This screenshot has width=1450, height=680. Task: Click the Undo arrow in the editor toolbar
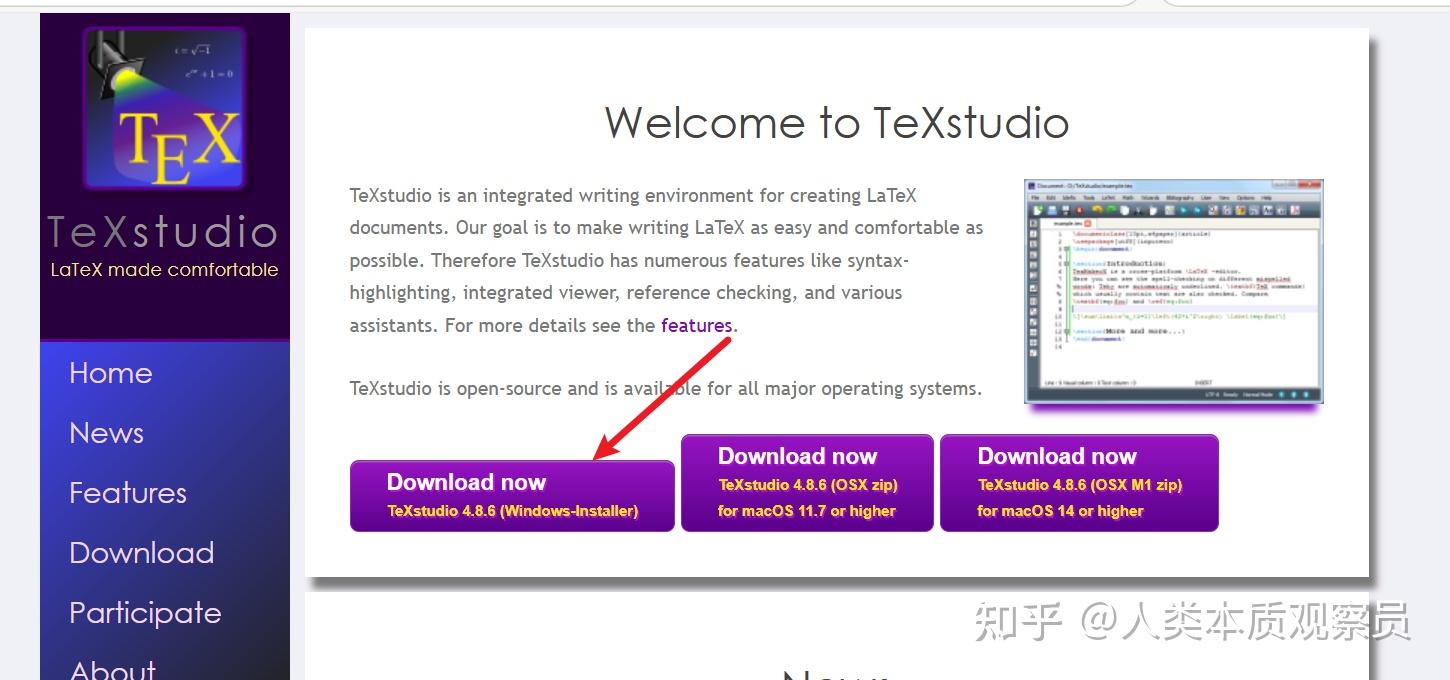pos(1095,209)
